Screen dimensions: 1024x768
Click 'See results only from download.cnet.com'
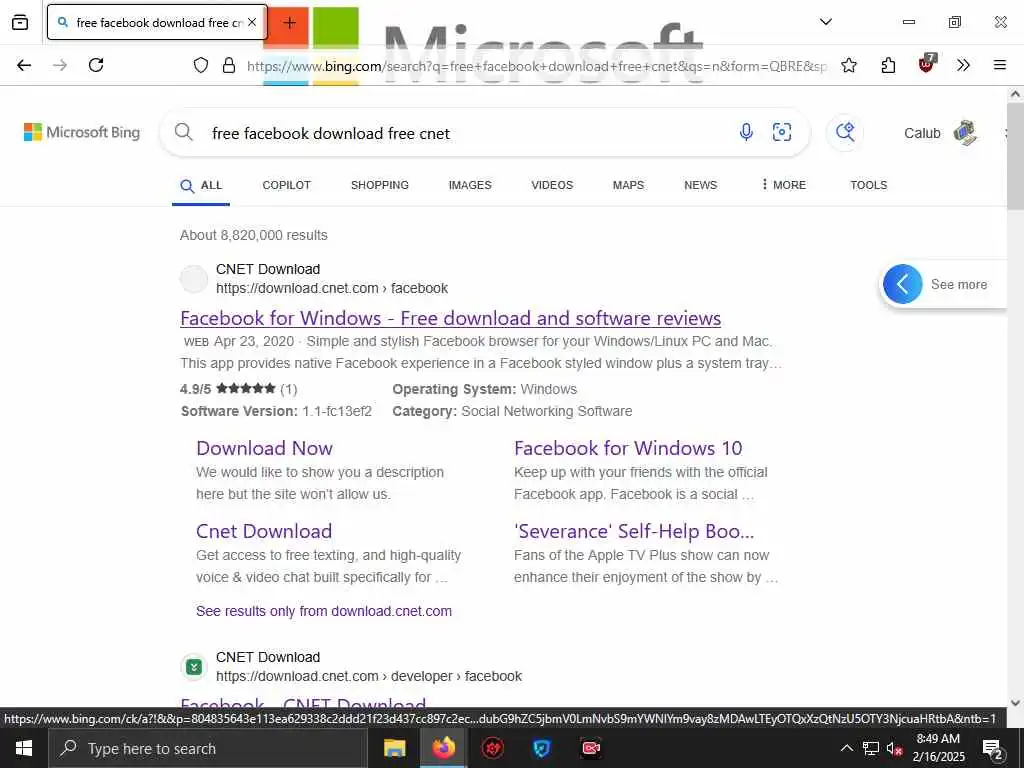point(324,611)
